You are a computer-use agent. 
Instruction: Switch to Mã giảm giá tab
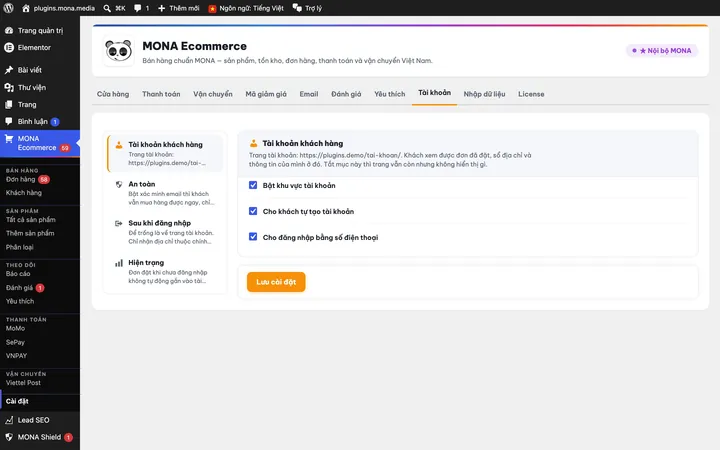point(266,94)
